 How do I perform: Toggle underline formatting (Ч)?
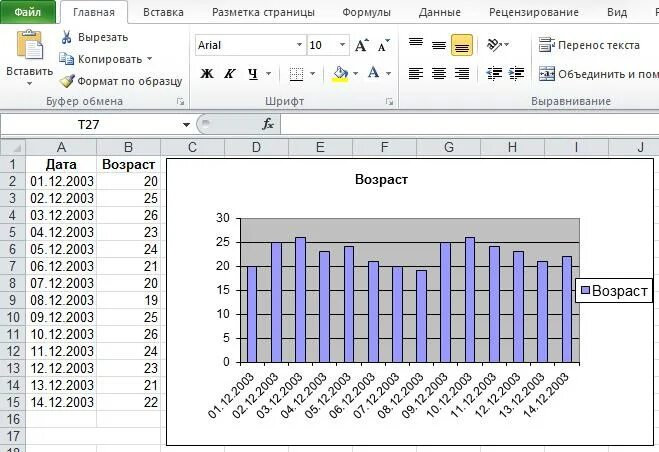pos(253,74)
